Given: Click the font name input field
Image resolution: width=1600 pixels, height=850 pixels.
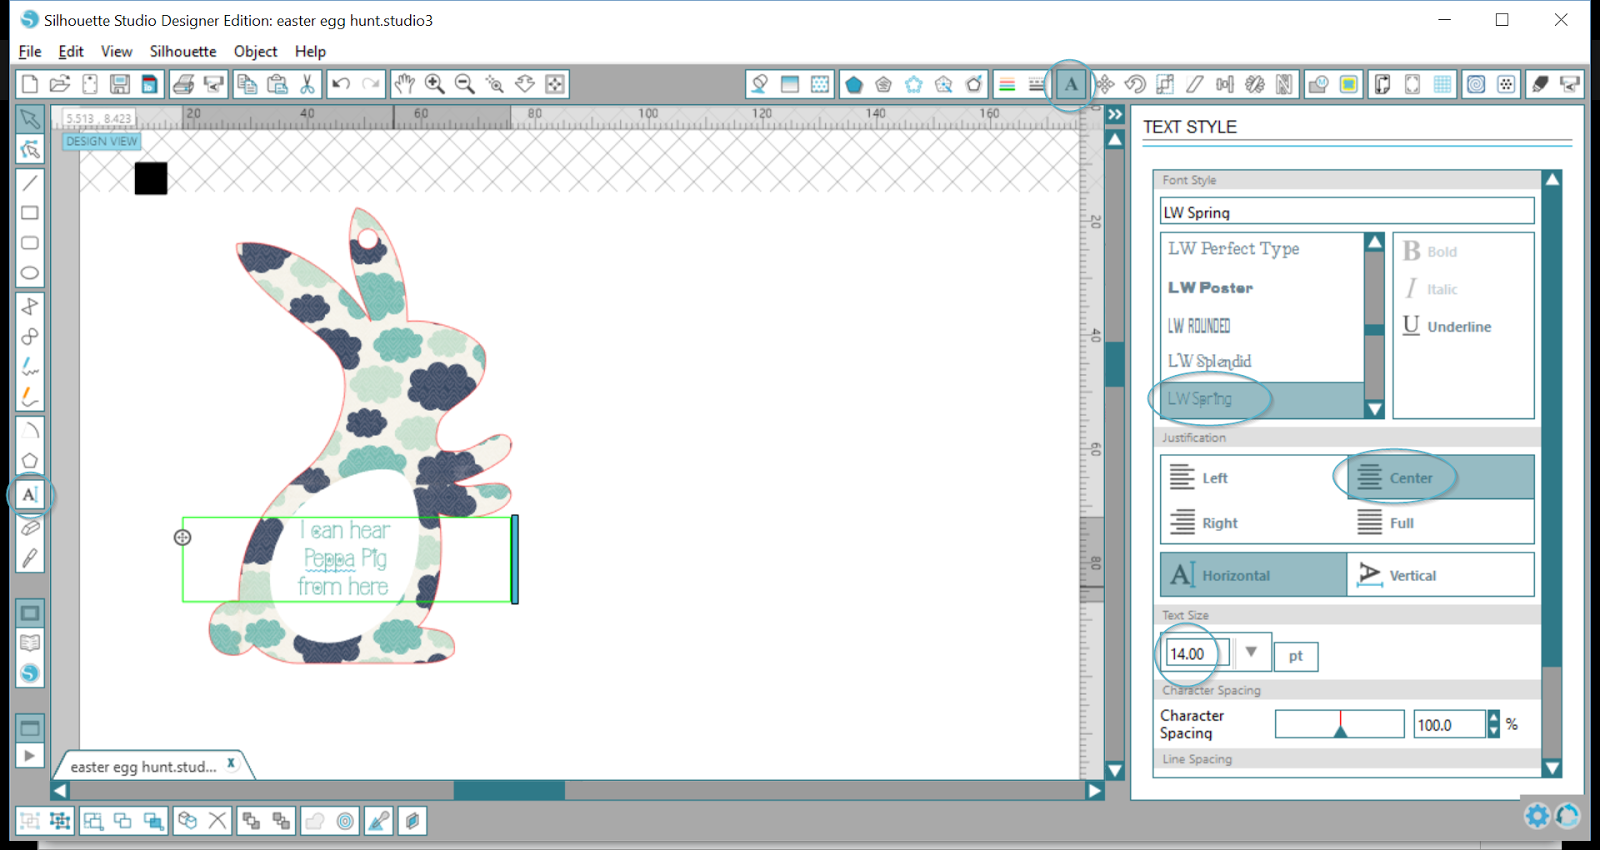Looking at the screenshot, I should tap(1347, 211).
